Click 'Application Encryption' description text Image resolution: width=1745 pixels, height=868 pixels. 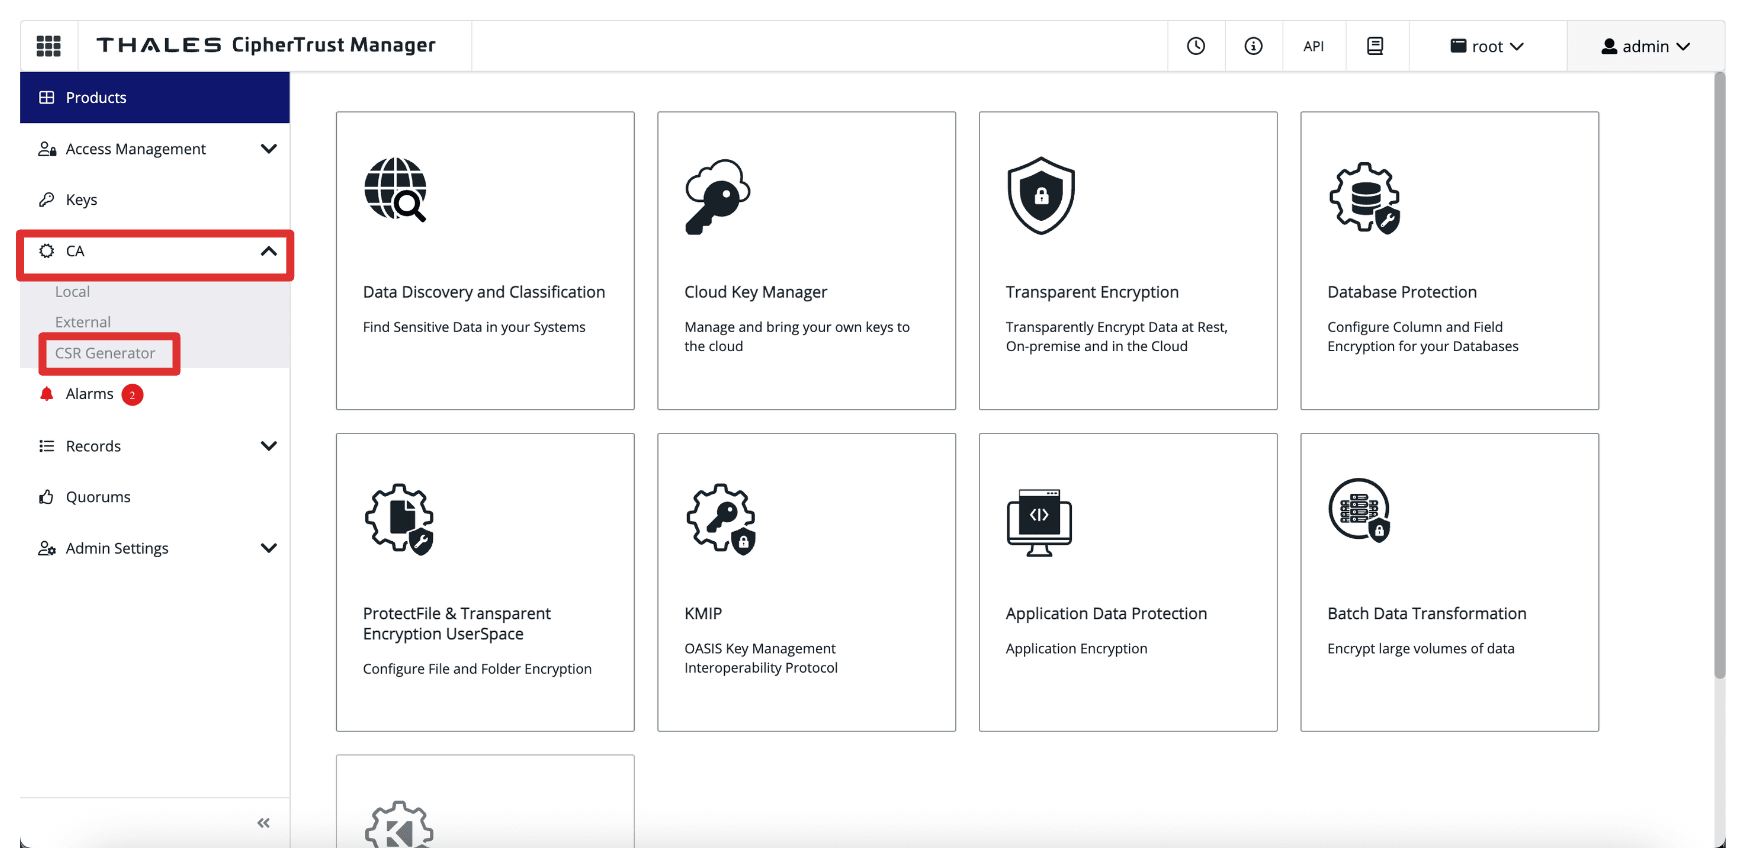pos(1077,649)
